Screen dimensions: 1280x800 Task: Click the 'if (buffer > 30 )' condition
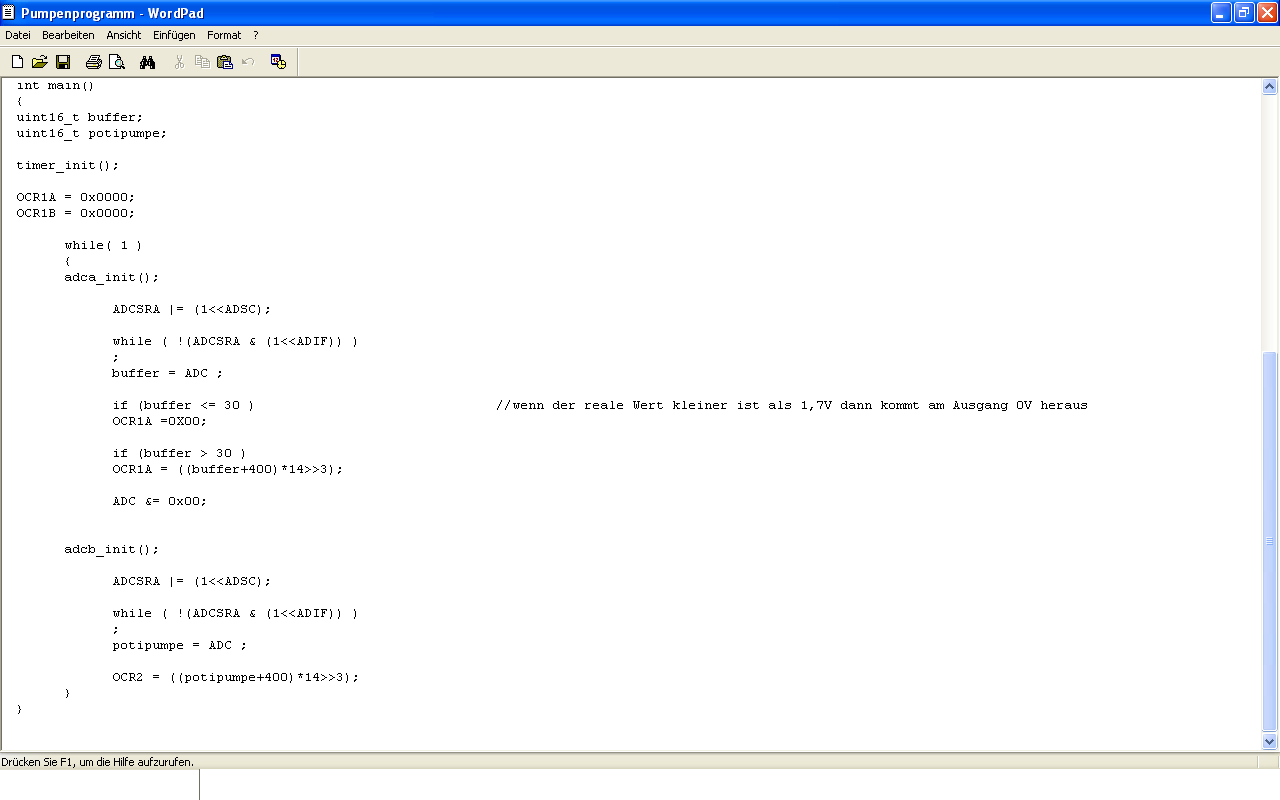click(x=179, y=453)
